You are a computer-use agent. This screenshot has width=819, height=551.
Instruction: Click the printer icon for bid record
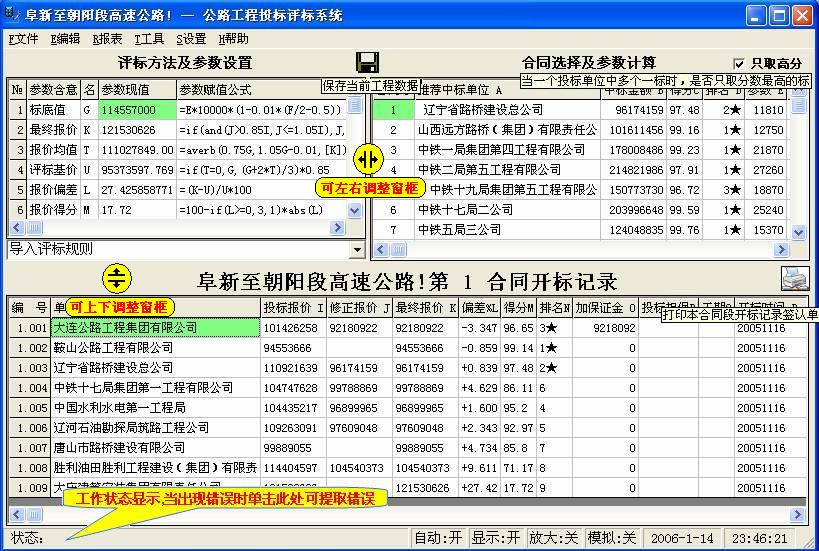click(795, 278)
